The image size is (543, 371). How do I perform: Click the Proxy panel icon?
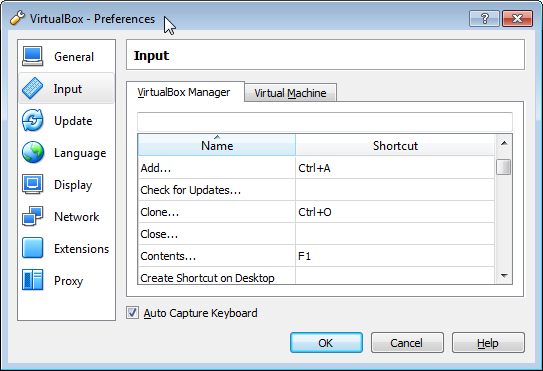pos(33,280)
